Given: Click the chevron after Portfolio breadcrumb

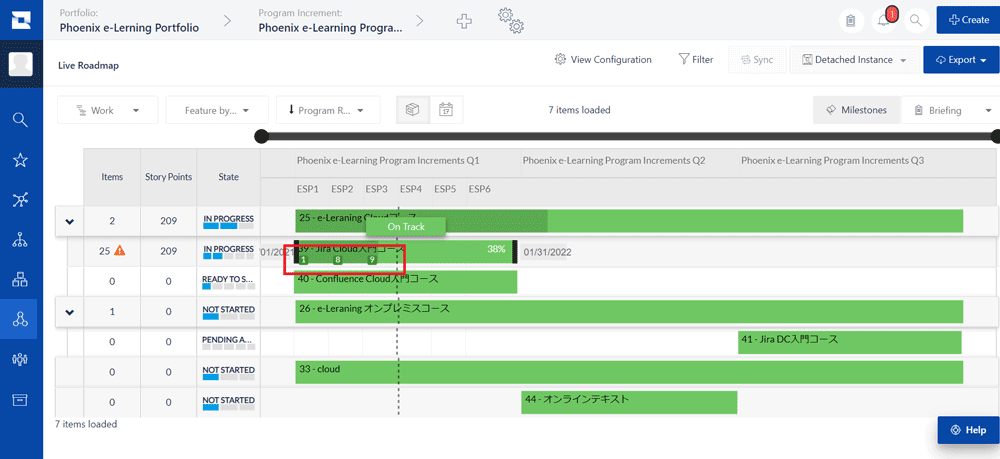Looking at the screenshot, I should coord(228,21).
